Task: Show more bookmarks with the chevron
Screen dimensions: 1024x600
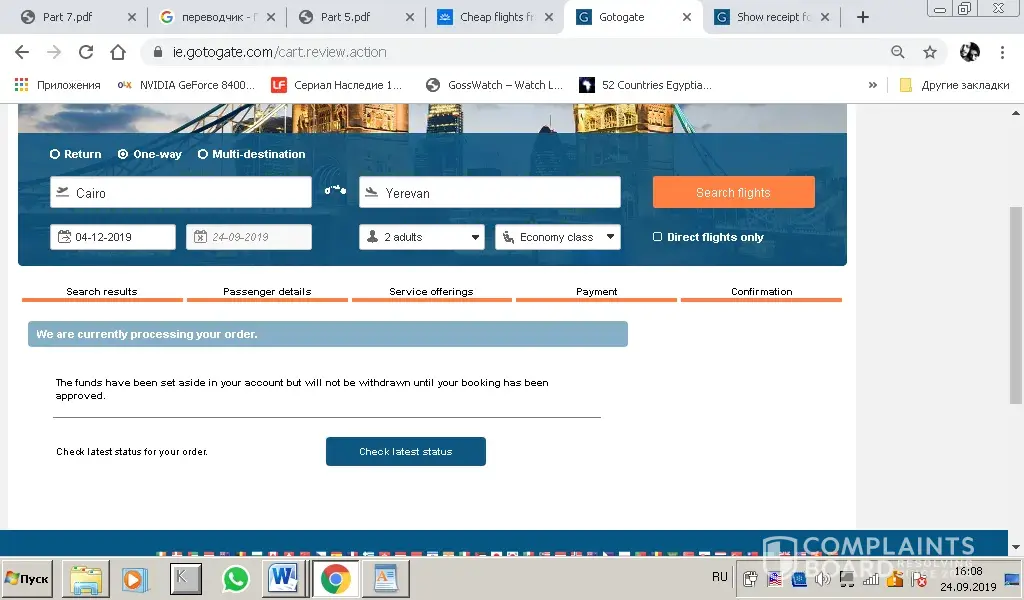Action: click(x=872, y=85)
